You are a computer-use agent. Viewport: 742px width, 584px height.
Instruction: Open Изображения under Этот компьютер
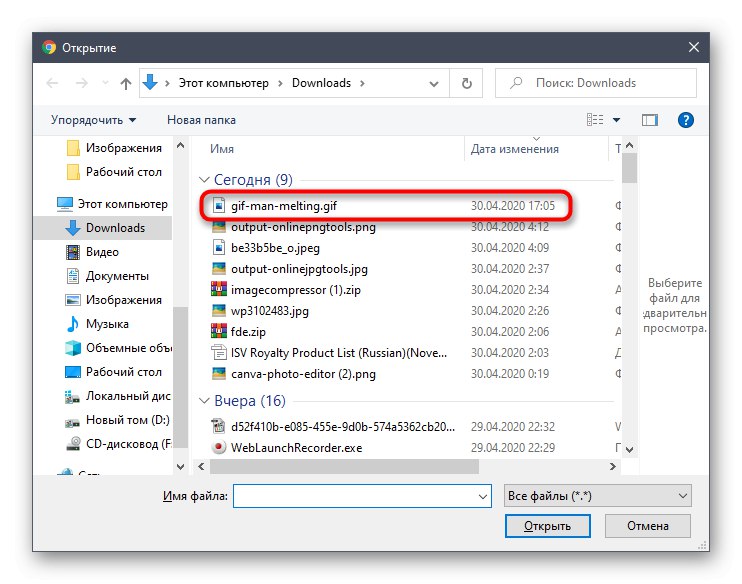[x=113, y=300]
